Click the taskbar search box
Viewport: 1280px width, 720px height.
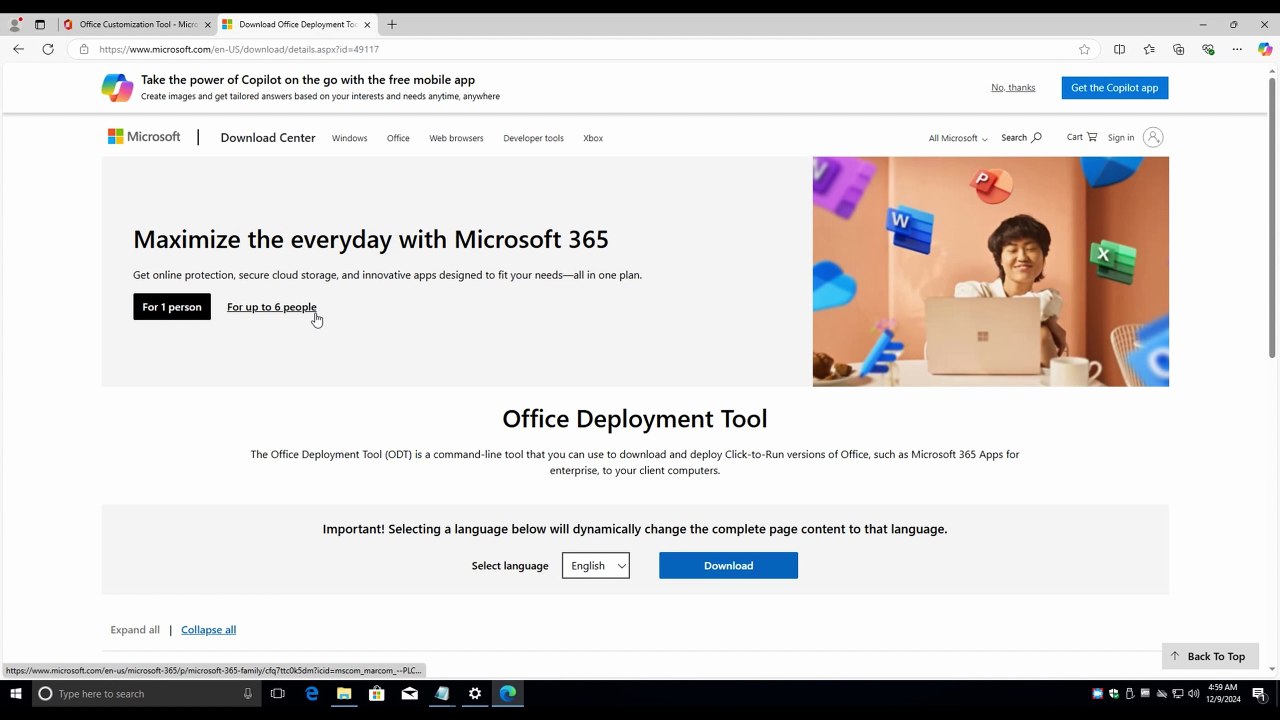[x=145, y=693]
